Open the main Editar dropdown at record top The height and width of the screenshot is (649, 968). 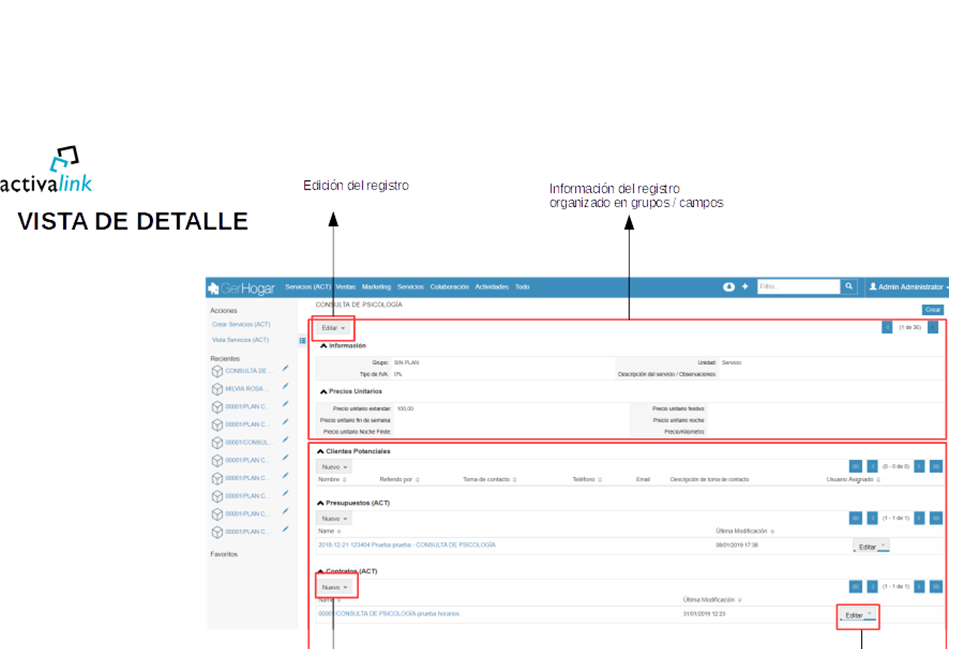tap(333, 328)
